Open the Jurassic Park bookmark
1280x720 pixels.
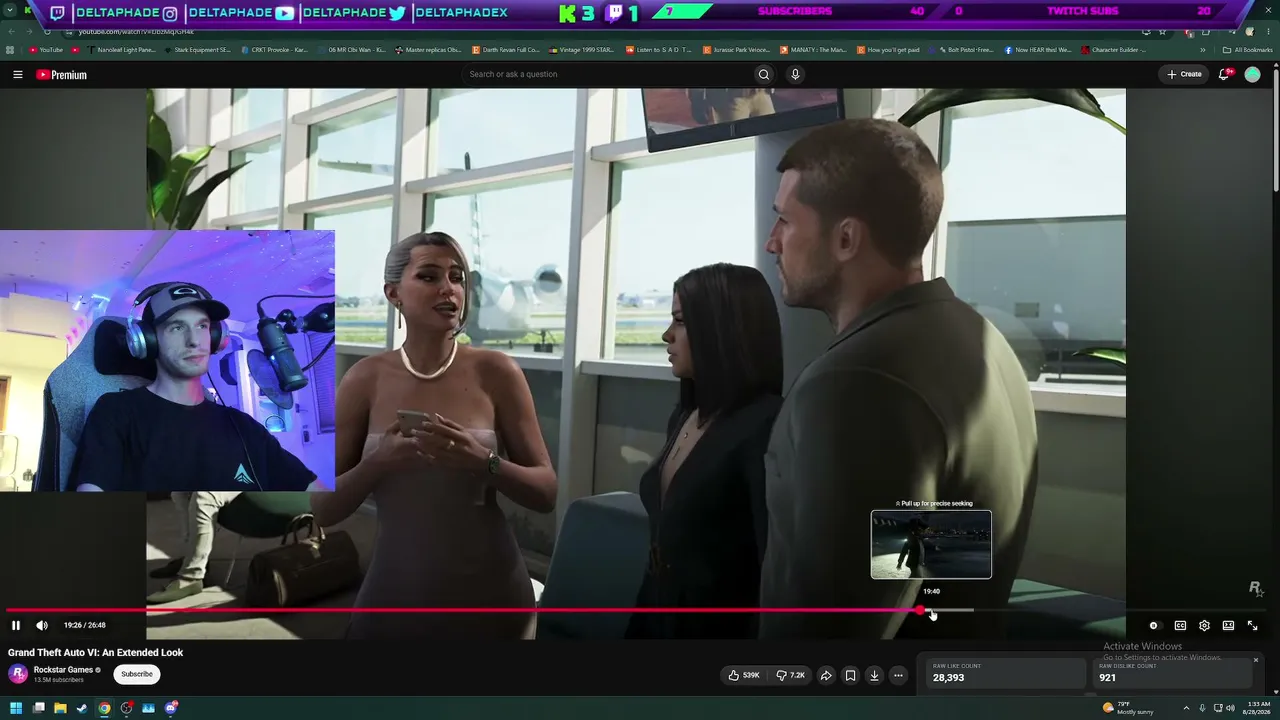pyautogui.click(x=737, y=50)
